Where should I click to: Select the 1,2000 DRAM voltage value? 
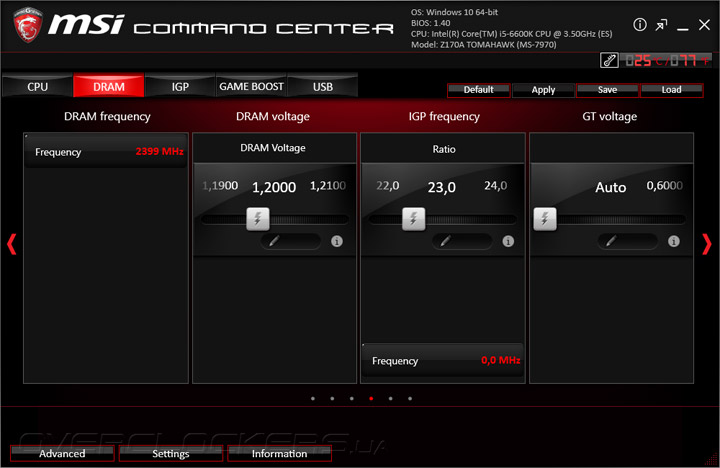click(274, 187)
